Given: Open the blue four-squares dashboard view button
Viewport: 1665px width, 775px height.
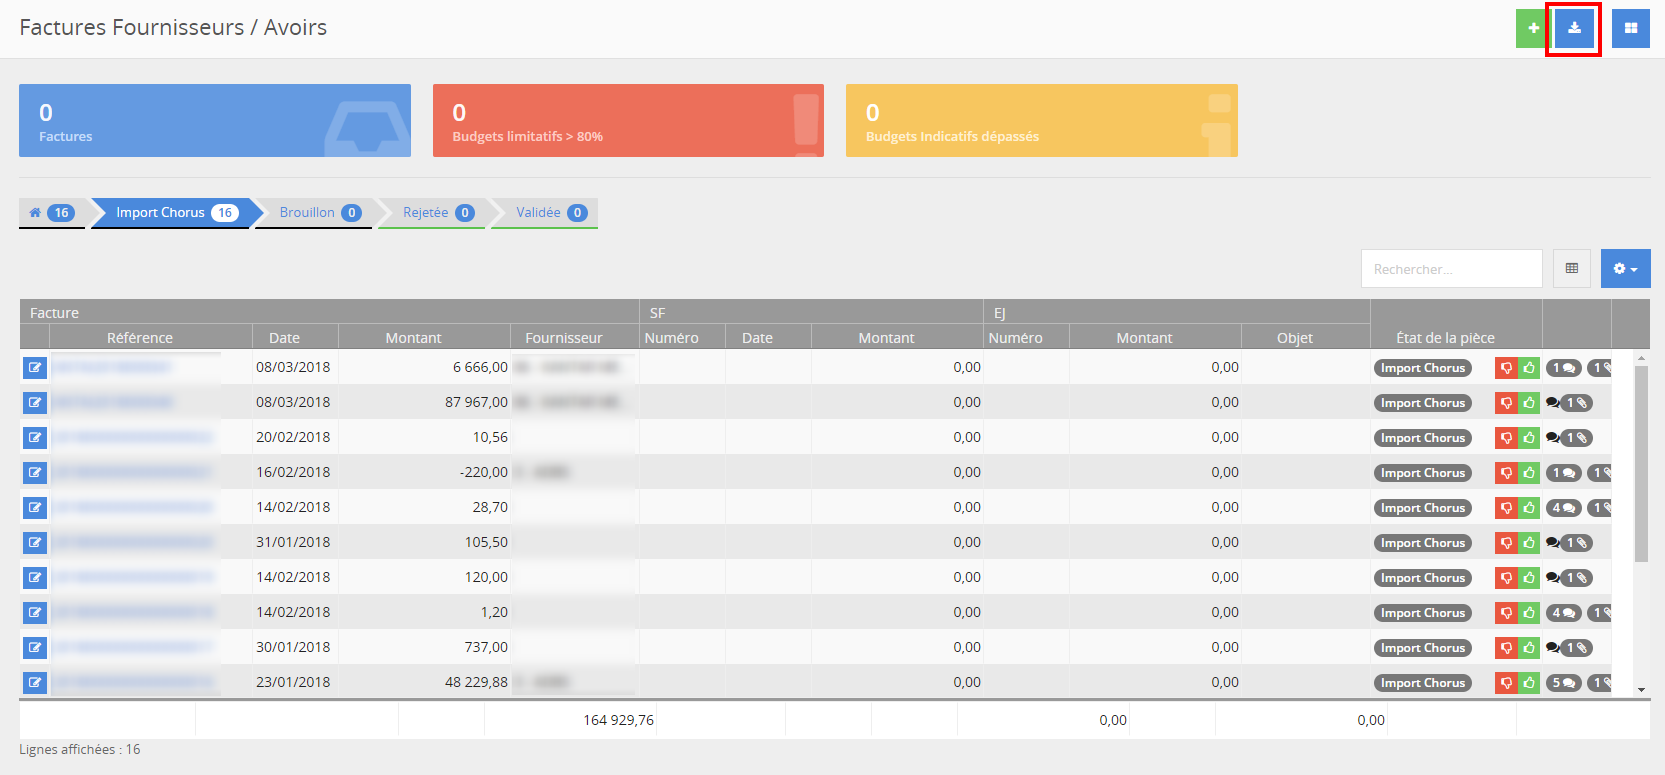Looking at the screenshot, I should 1631,28.
